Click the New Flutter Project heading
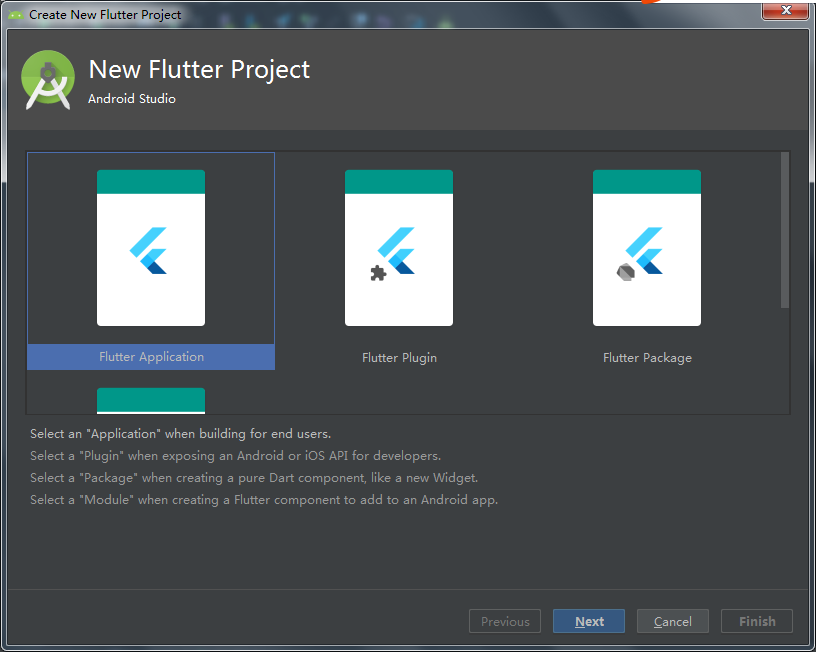816x652 pixels. pyautogui.click(x=199, y=70)
